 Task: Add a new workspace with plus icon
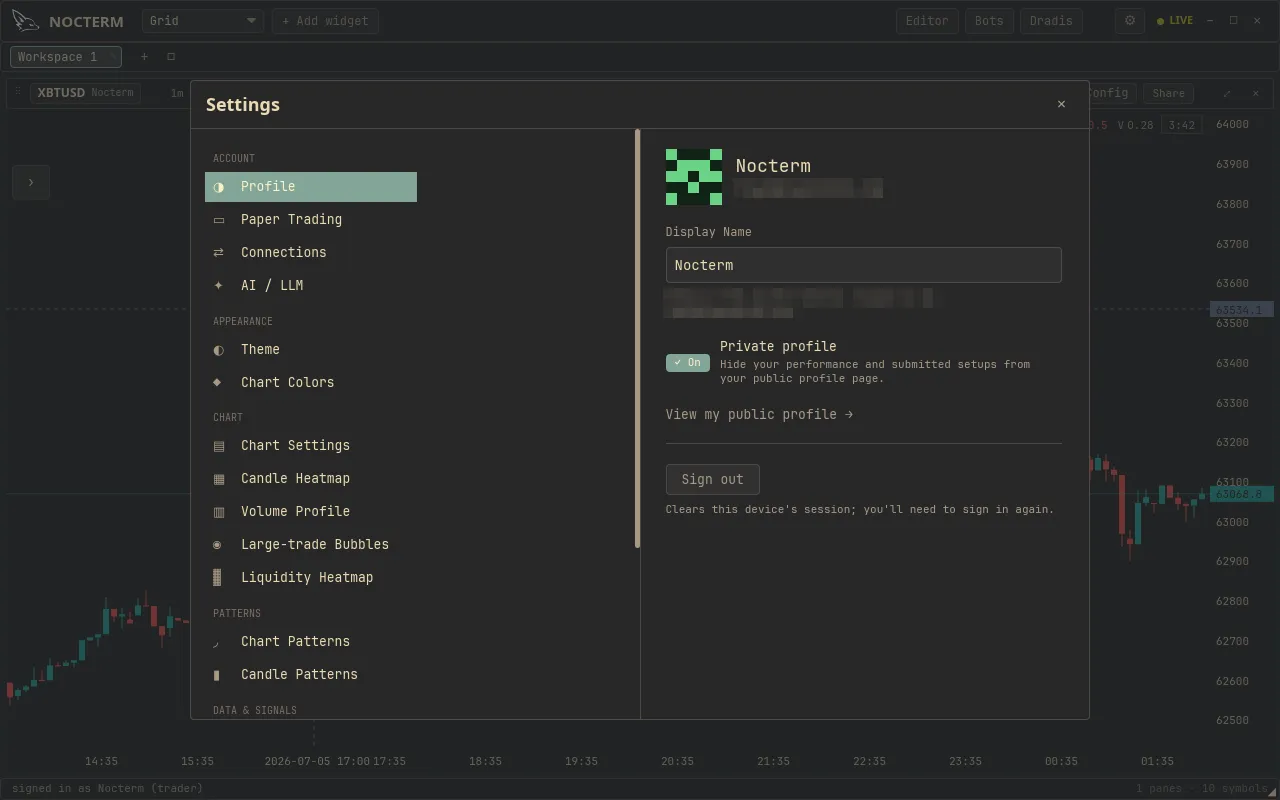pos(144,57)
